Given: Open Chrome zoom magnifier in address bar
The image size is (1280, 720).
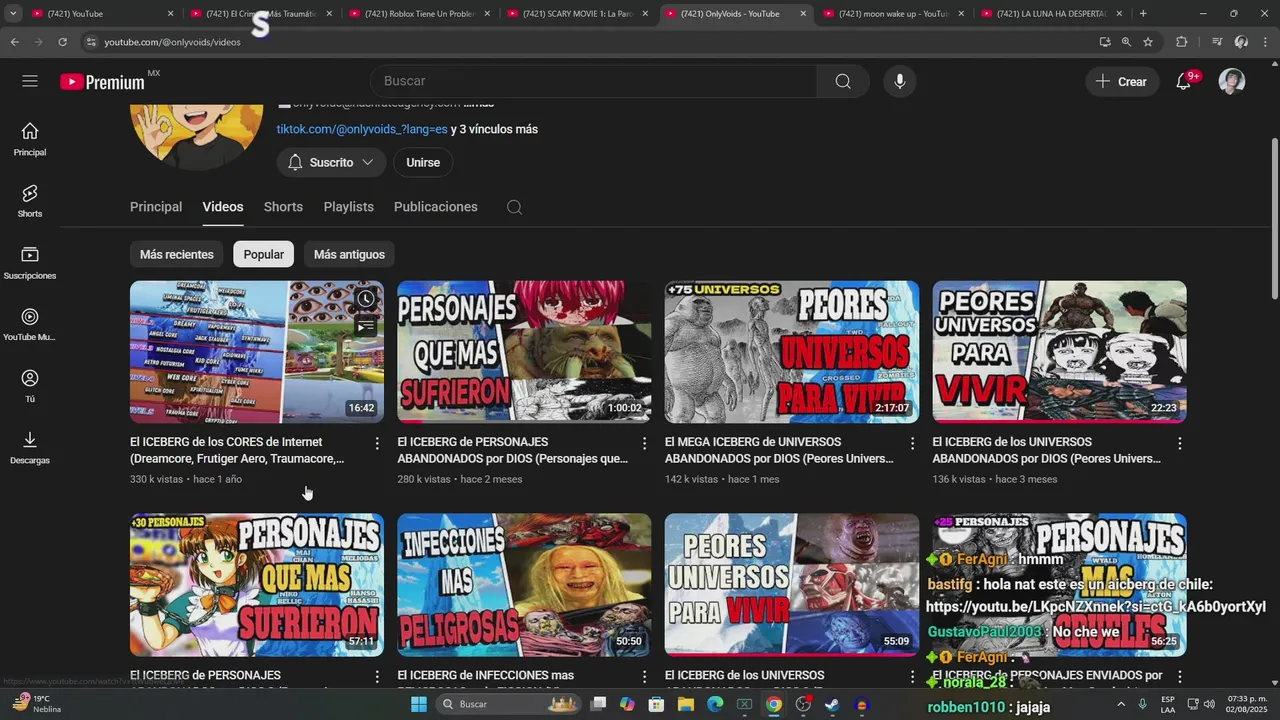Looking at the screenshot, I should point(1126,42).
